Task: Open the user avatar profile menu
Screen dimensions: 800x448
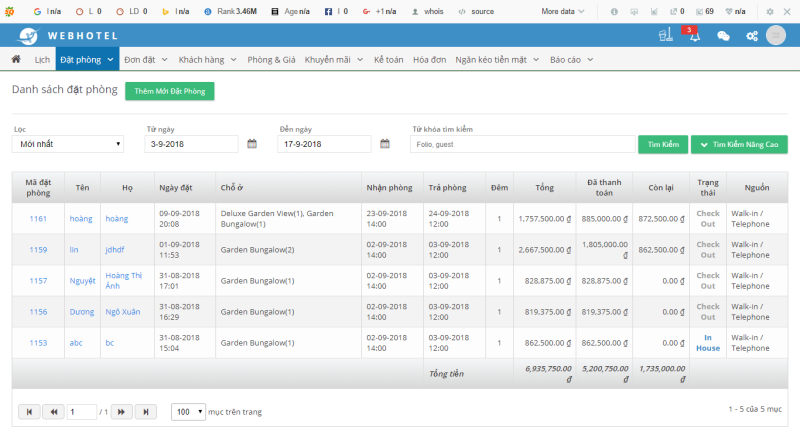Action: pyautogui.click(x=776, y=35)
